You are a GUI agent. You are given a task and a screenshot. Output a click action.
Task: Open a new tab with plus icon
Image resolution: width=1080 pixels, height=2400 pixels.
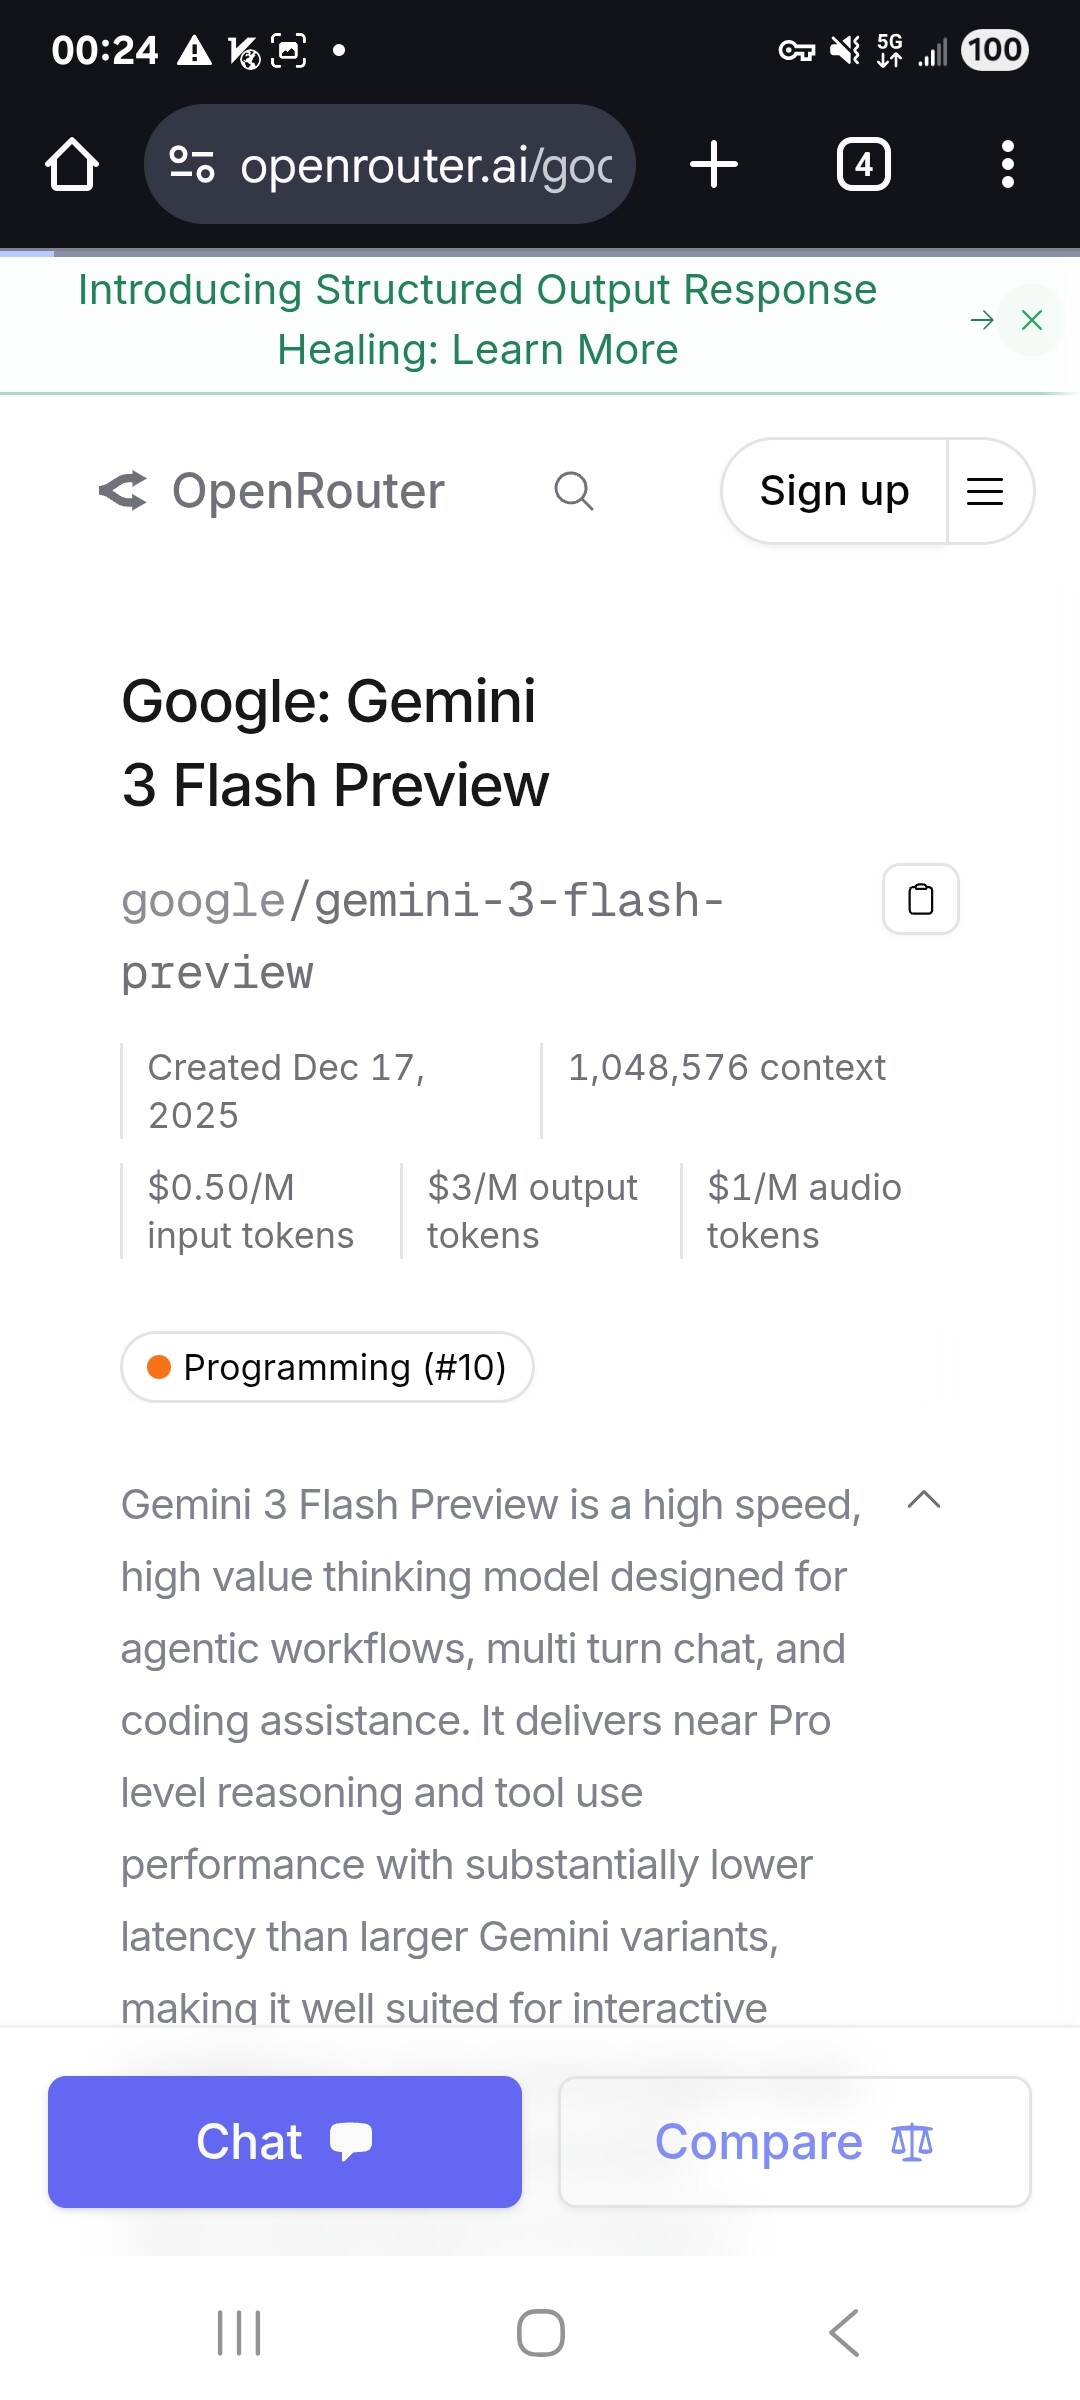point(714,164)
